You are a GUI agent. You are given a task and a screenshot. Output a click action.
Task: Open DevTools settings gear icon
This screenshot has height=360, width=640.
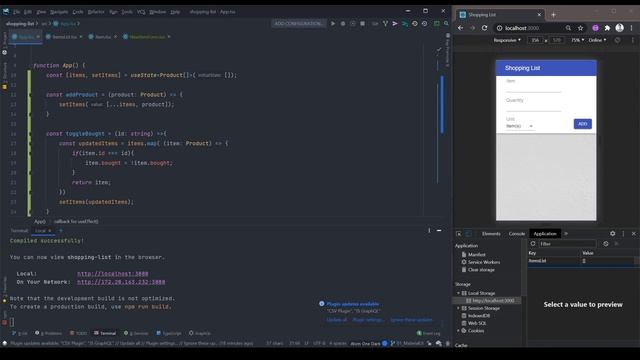pos(613,233)
